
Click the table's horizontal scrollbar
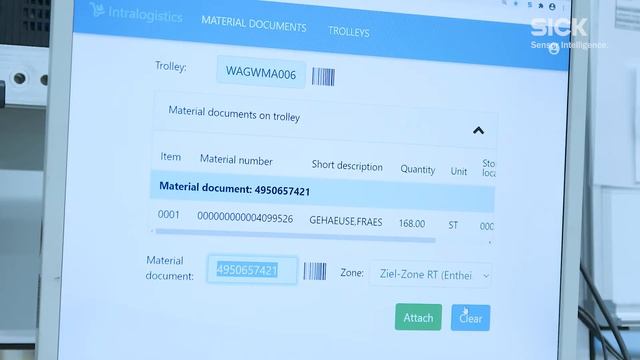click(296, 236)
